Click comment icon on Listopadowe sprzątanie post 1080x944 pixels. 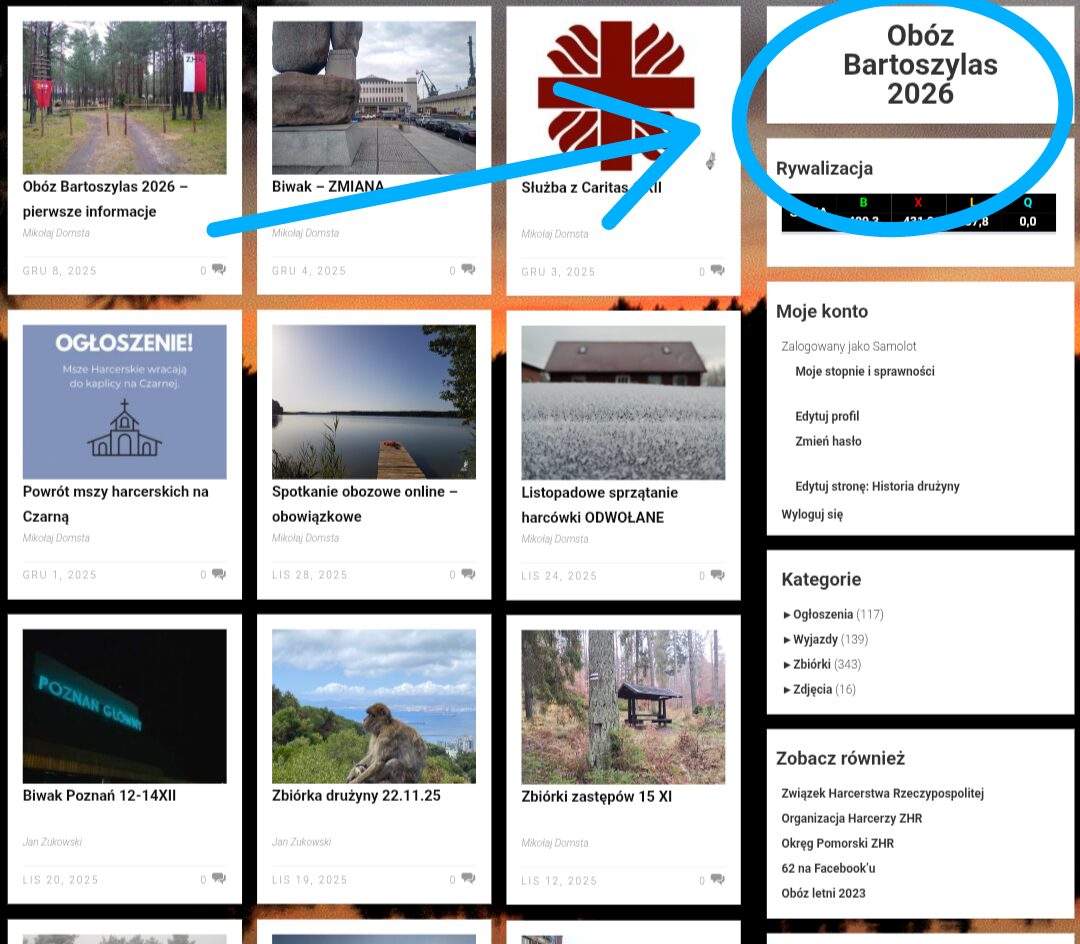coord(718,575)
